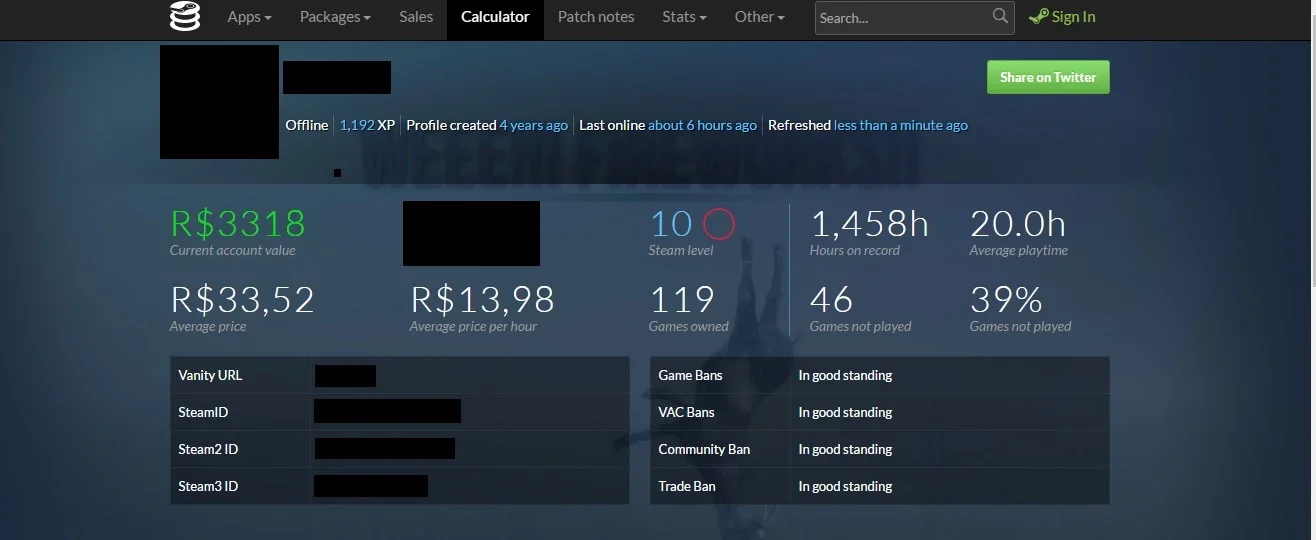Click the red Steam level badge circle
The height and width of the screenshot is (540, 1316).
tap(719, 223)
